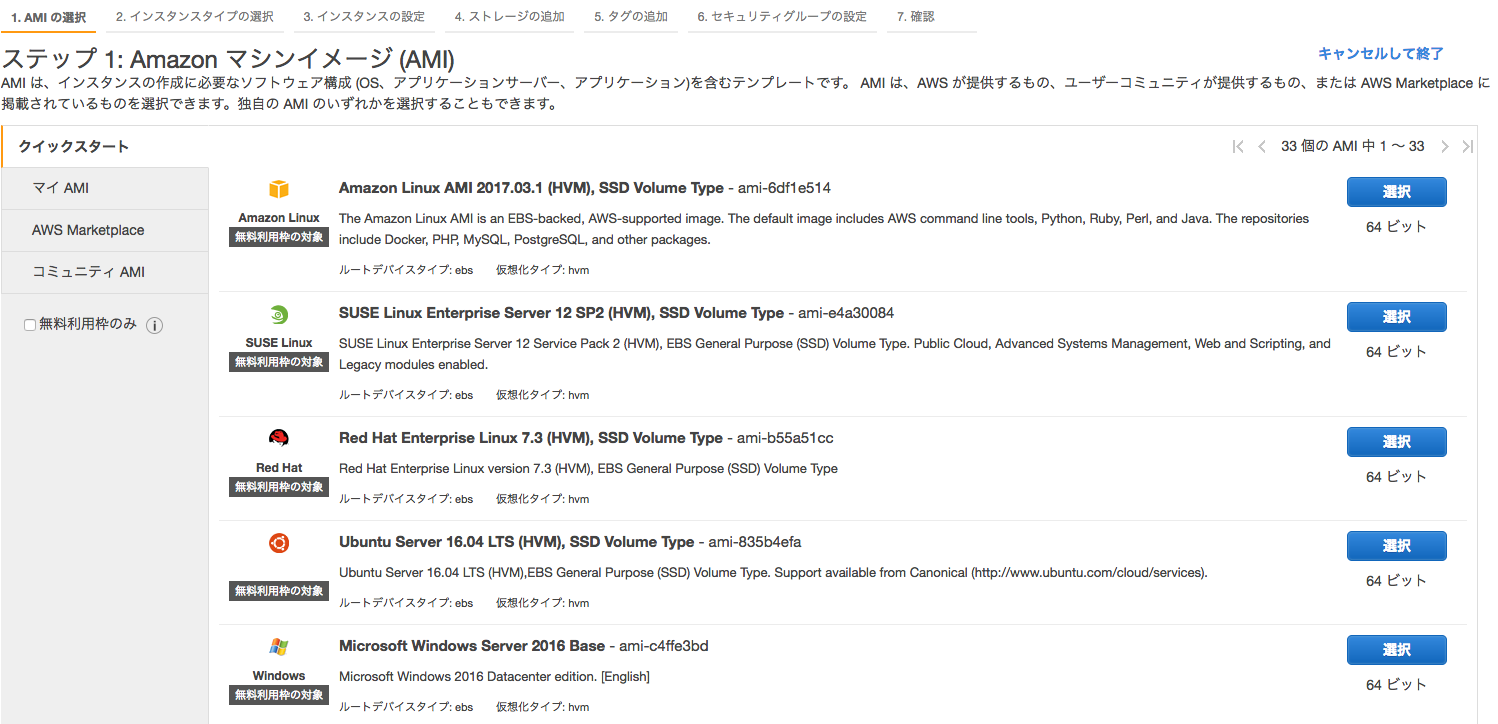
Task: Click the Amazon Linux AMI 2017.03.1 title
Action: pyautogui.click(x=531, y=188)
